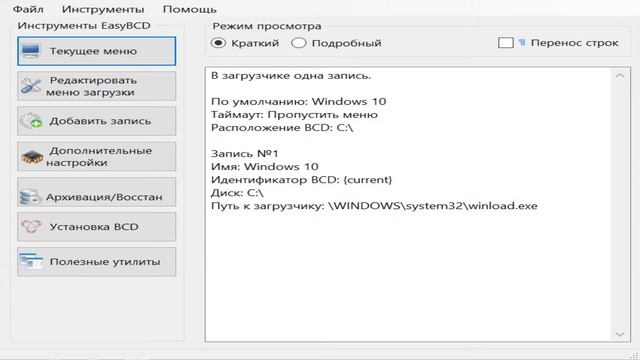
Task: Click the line 'Диск: C:\'
Action: point(237,193)
